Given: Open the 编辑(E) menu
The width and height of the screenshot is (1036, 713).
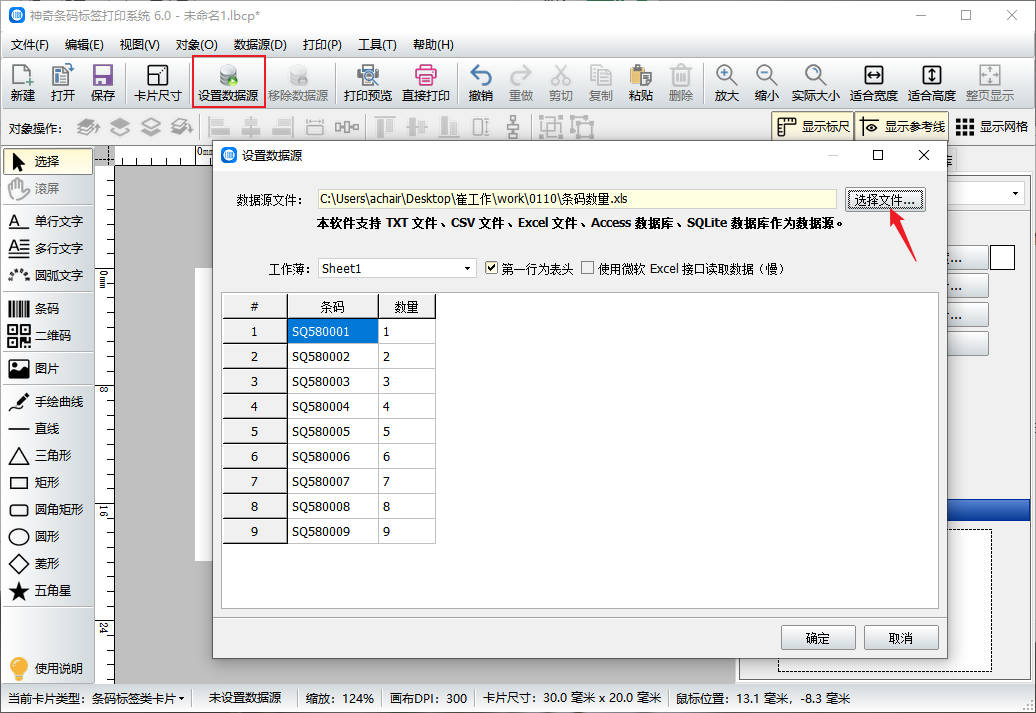Looking at the screenshot, I should [x=84, y=45].
